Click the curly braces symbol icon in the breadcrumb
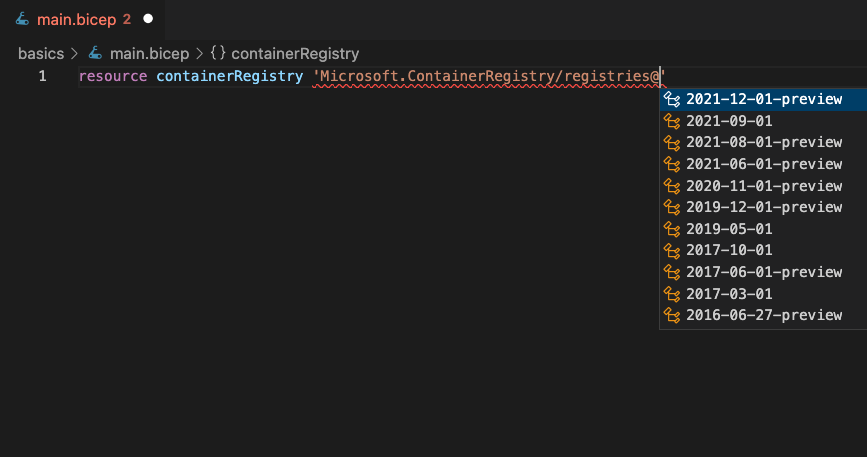Screen dimensions: 867x457 coord(218,53)
